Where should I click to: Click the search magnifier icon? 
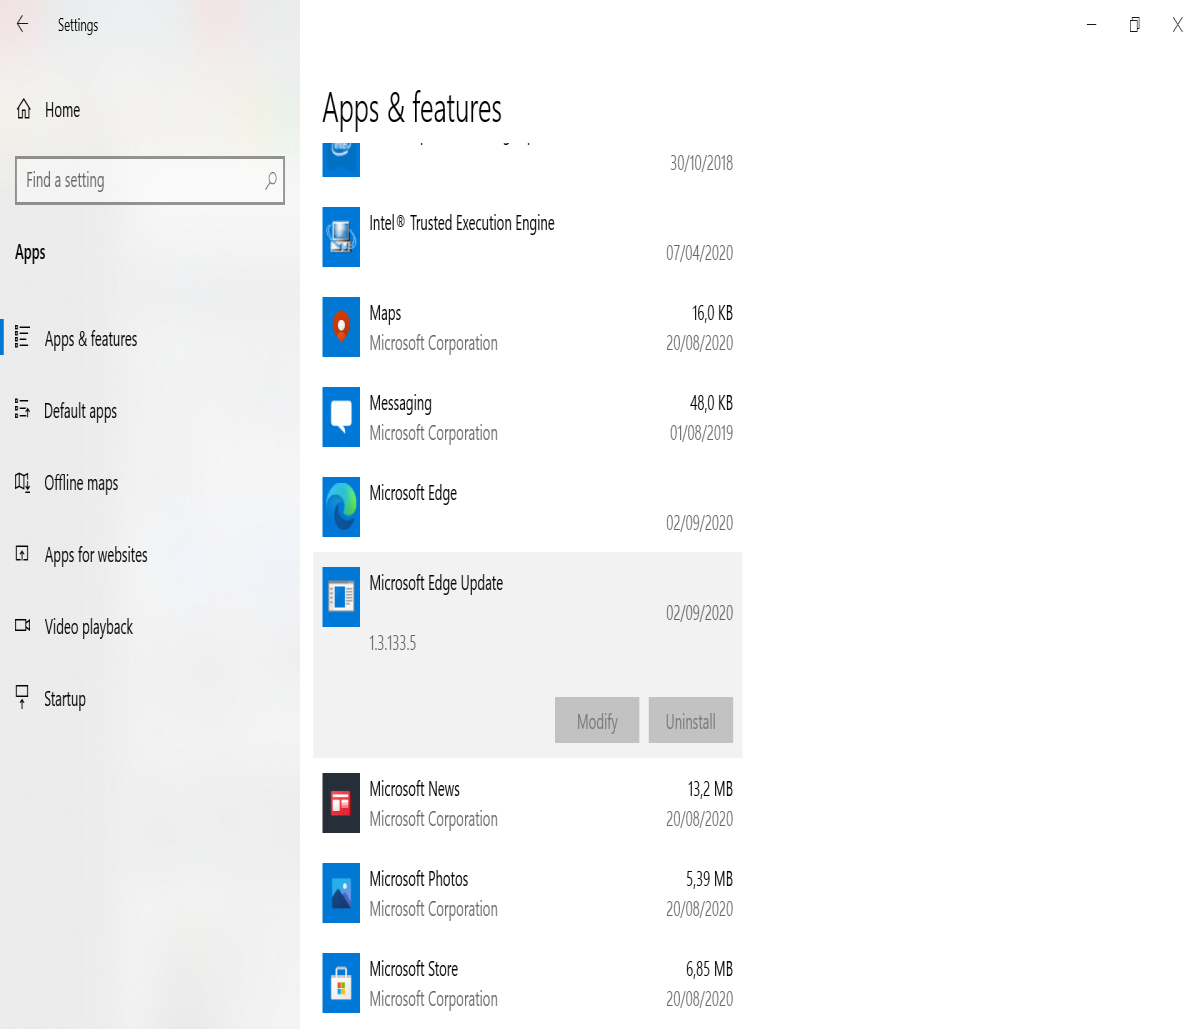click(x=270, y=180)
